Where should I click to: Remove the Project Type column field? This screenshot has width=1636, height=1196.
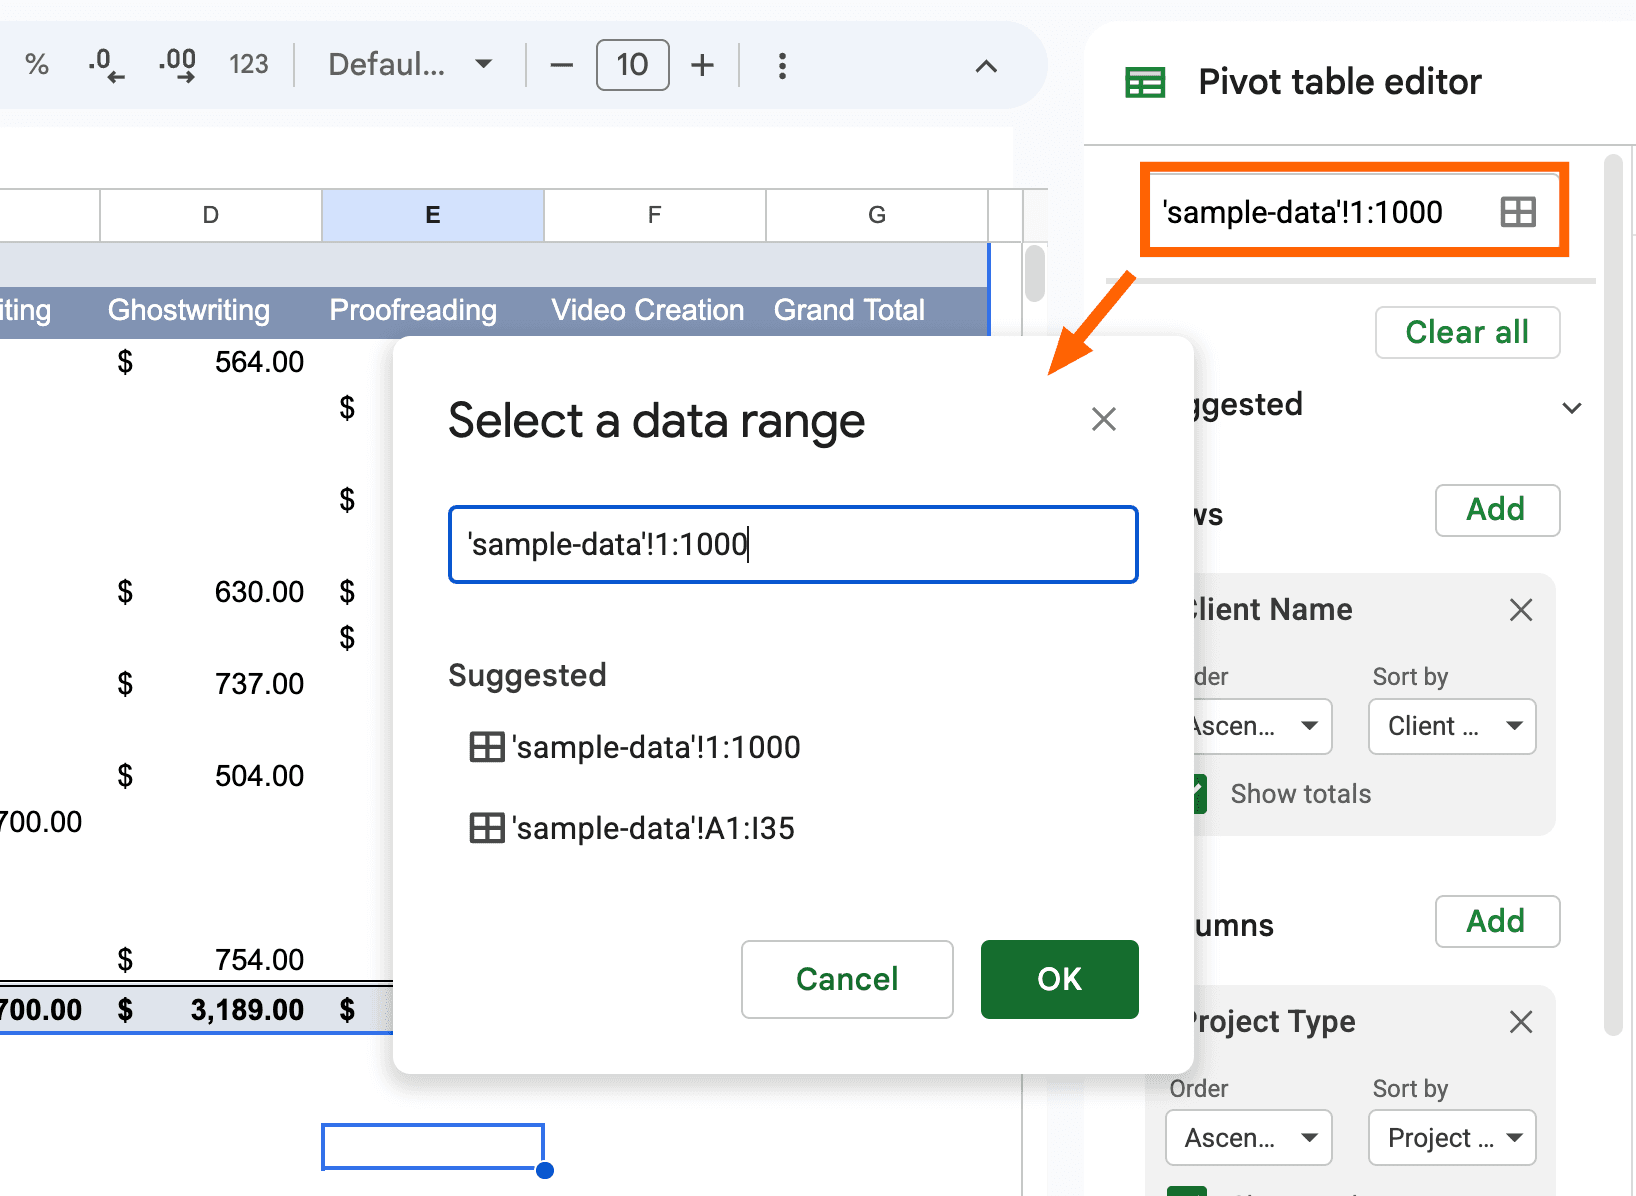click(1521, 1022)
